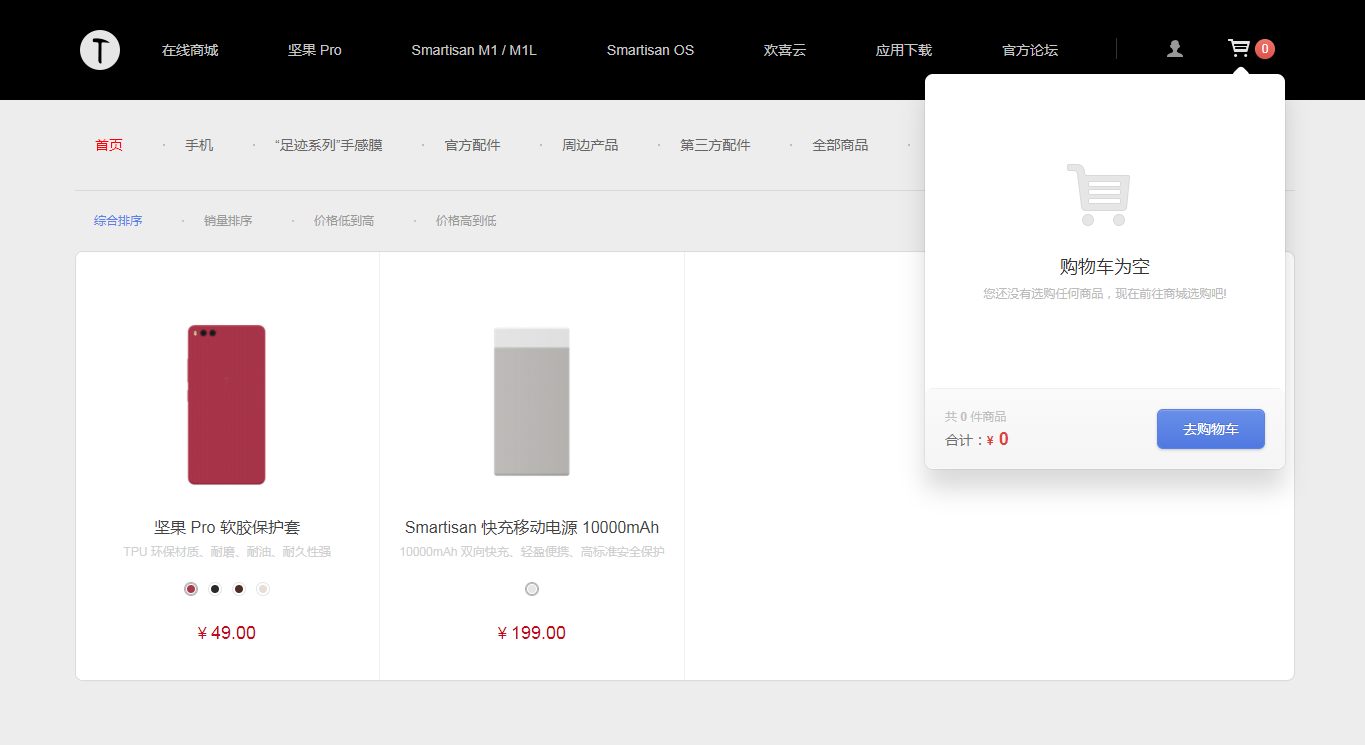The width and height of the screenshot is (1365, 745).
Task: Open 在线商城 in the top navigation
Action: point(190,50)
